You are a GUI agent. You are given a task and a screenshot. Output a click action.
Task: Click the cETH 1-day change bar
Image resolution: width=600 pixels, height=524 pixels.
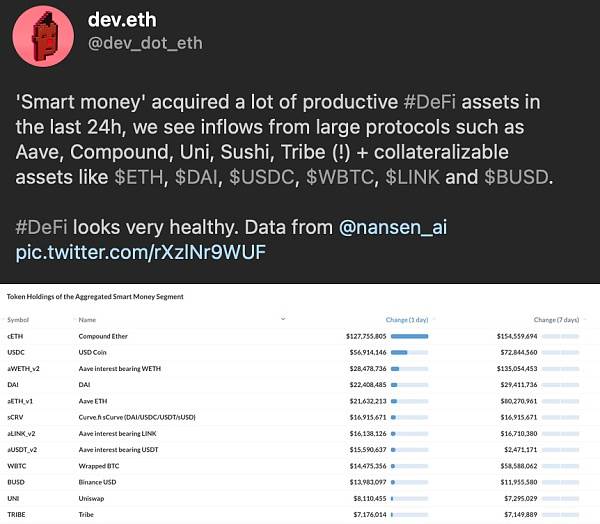point(409,336)
